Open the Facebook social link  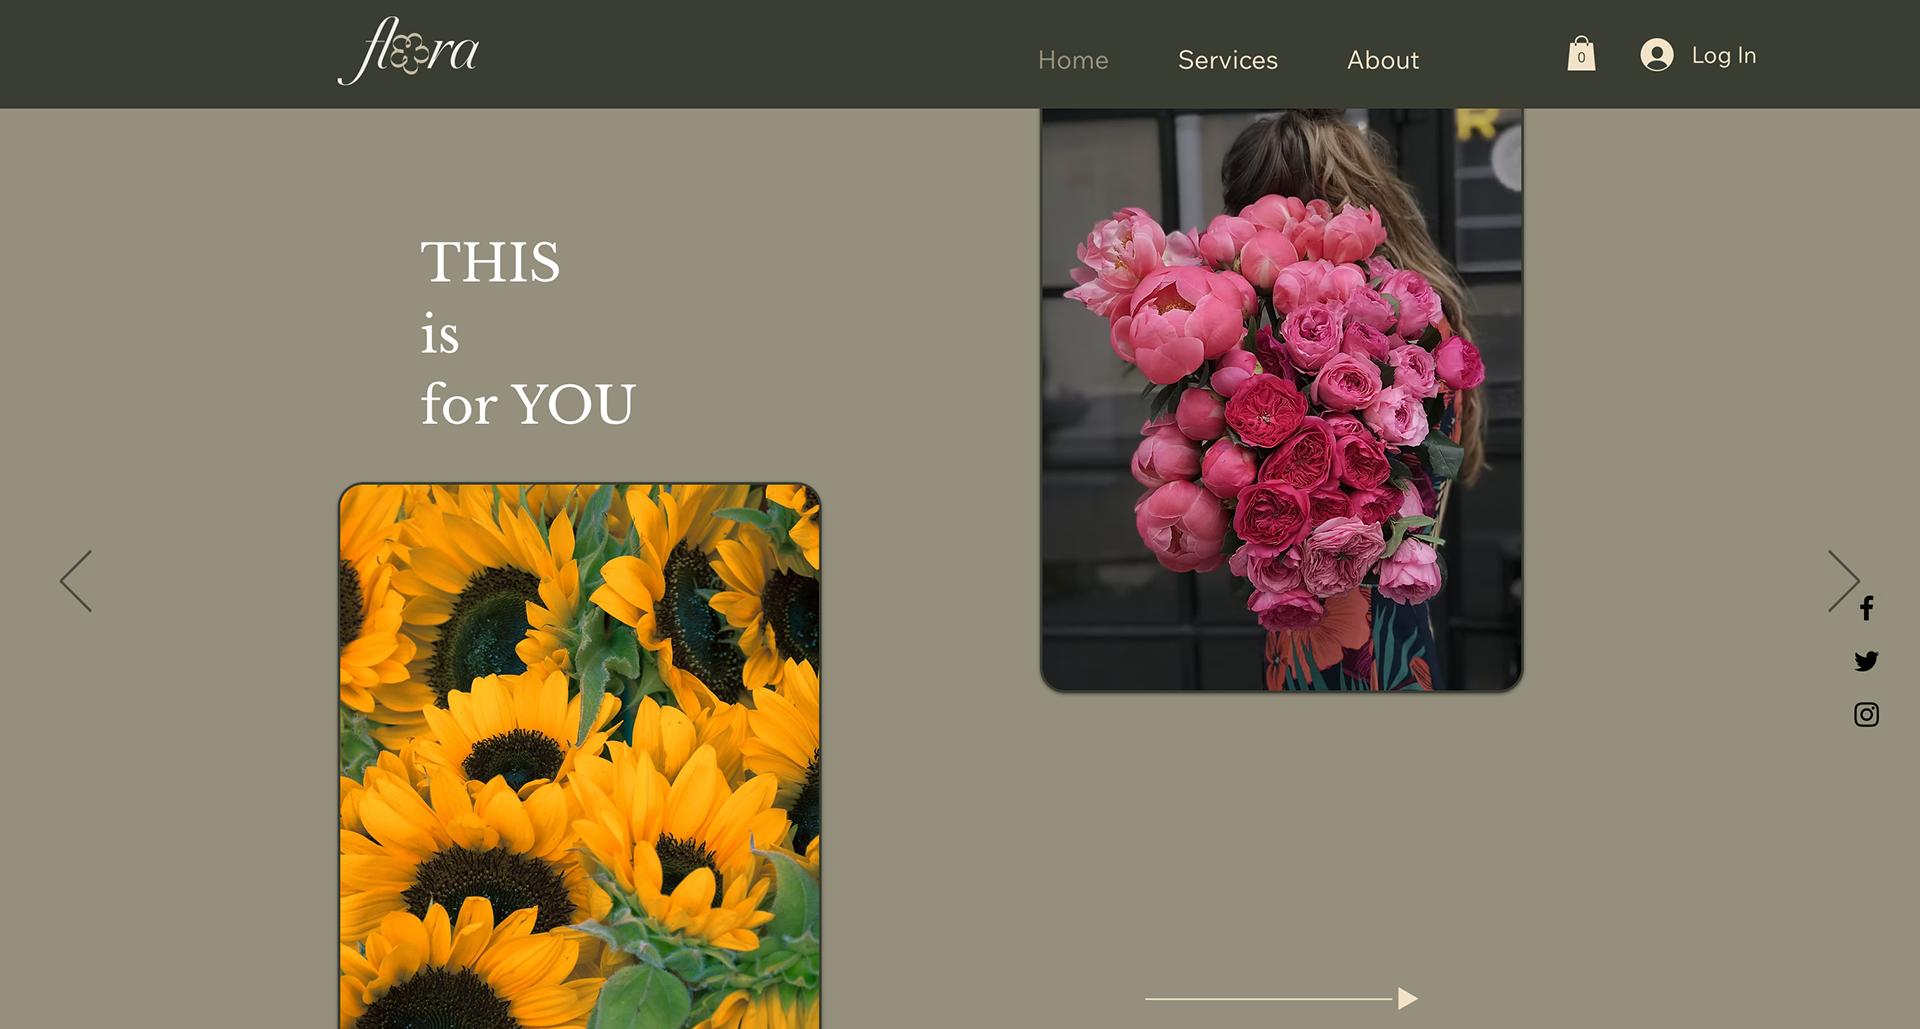pyautogui.click(x=1866, y=608)
